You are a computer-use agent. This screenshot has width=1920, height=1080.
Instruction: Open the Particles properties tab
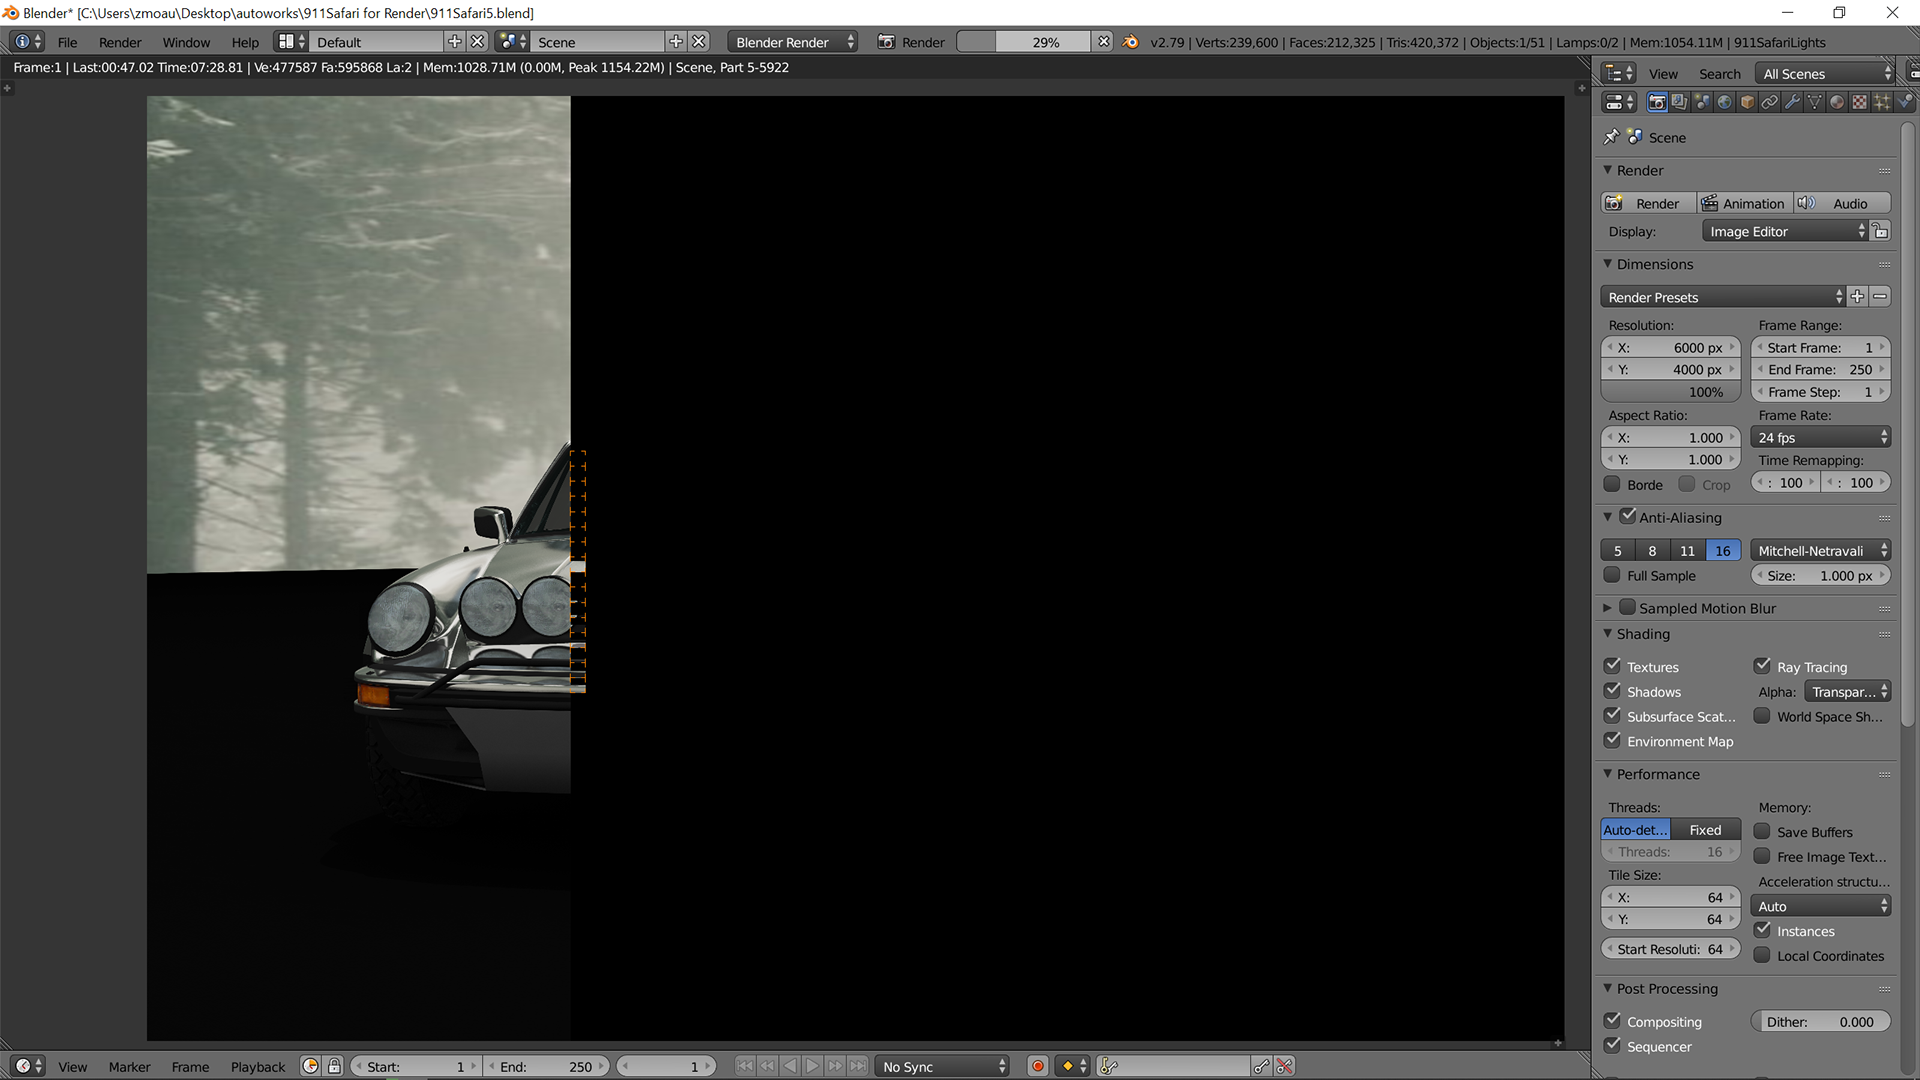point(1882,102)
